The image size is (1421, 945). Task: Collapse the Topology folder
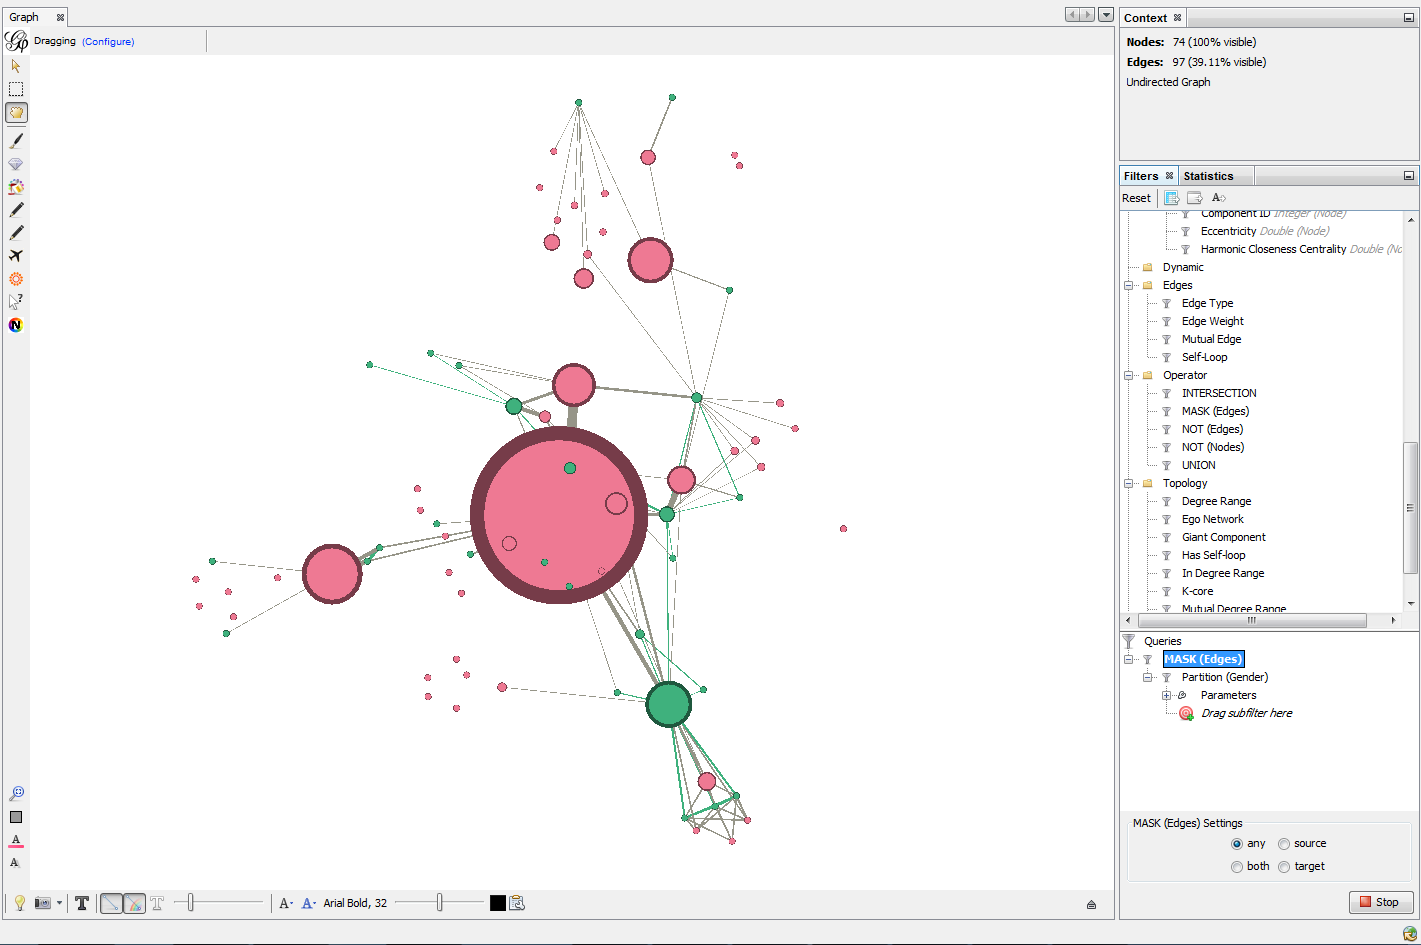[x=1129, y=483]
